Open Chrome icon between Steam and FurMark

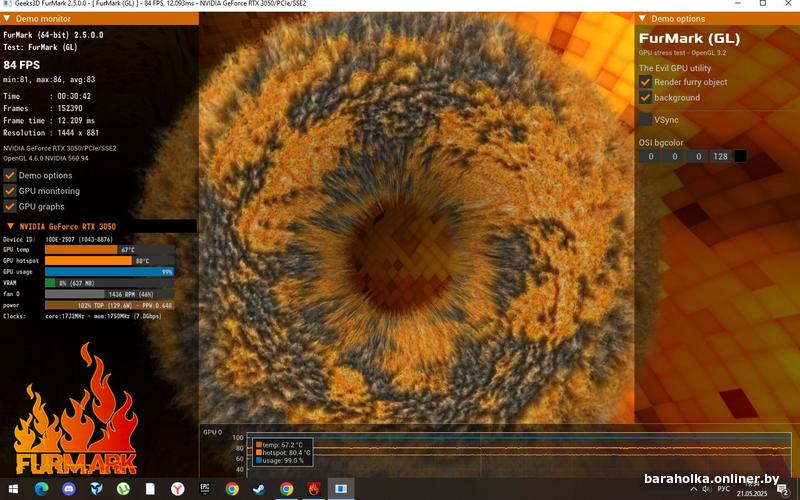pyautogui.click(x=287, y=489)
